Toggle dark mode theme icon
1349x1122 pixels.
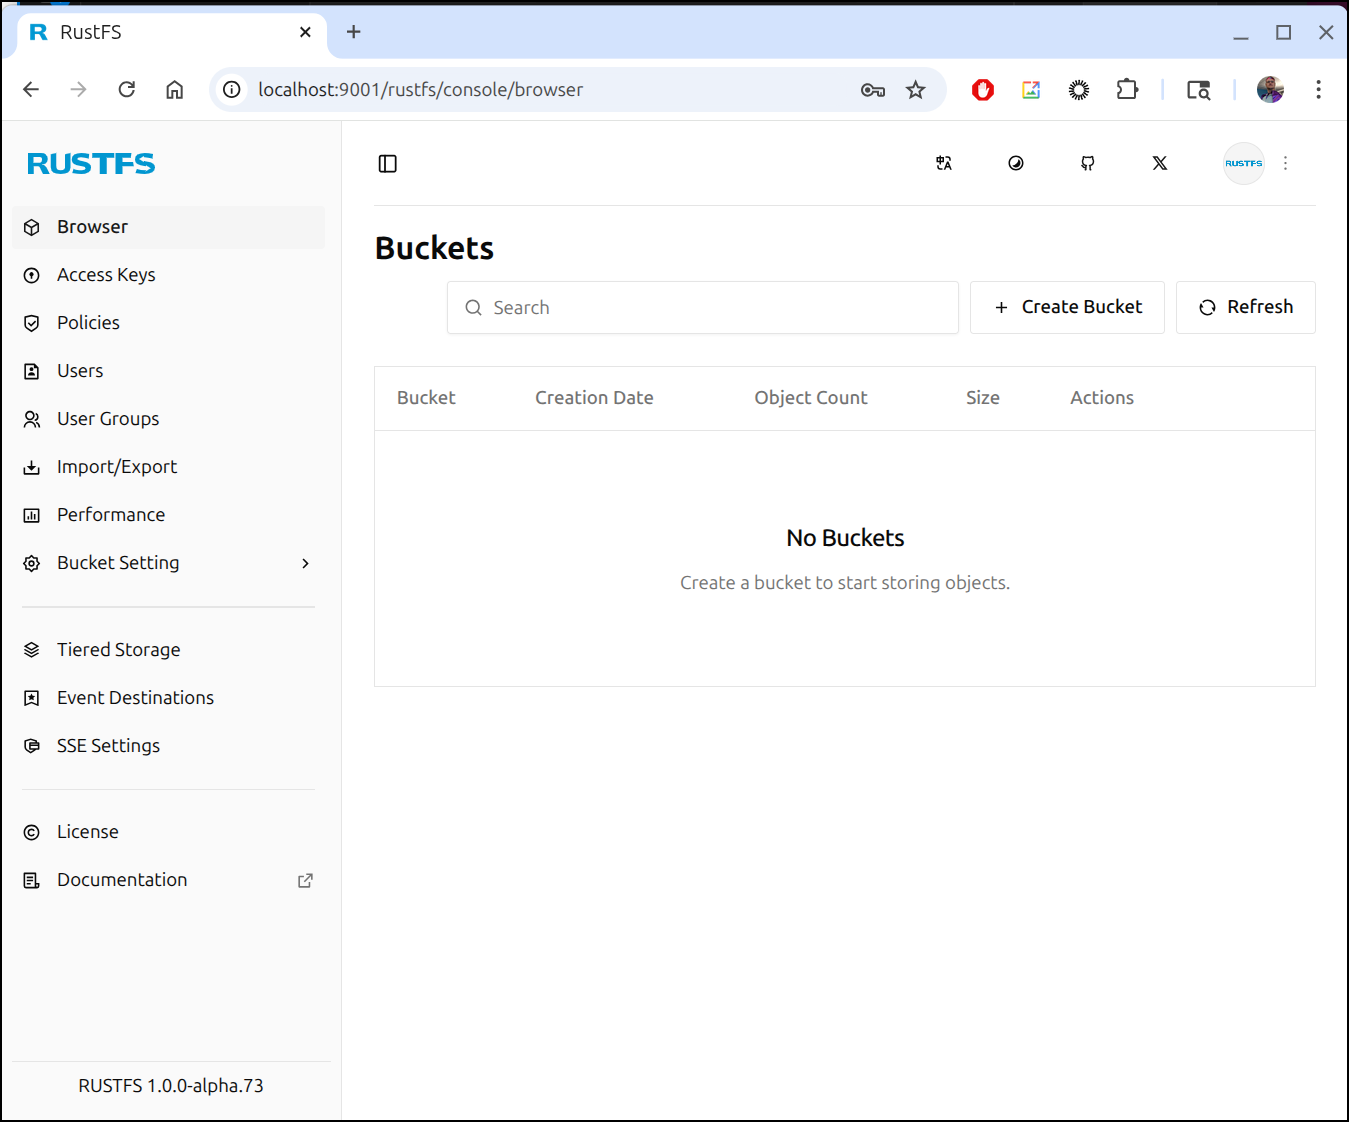(x=1016, y=164)
